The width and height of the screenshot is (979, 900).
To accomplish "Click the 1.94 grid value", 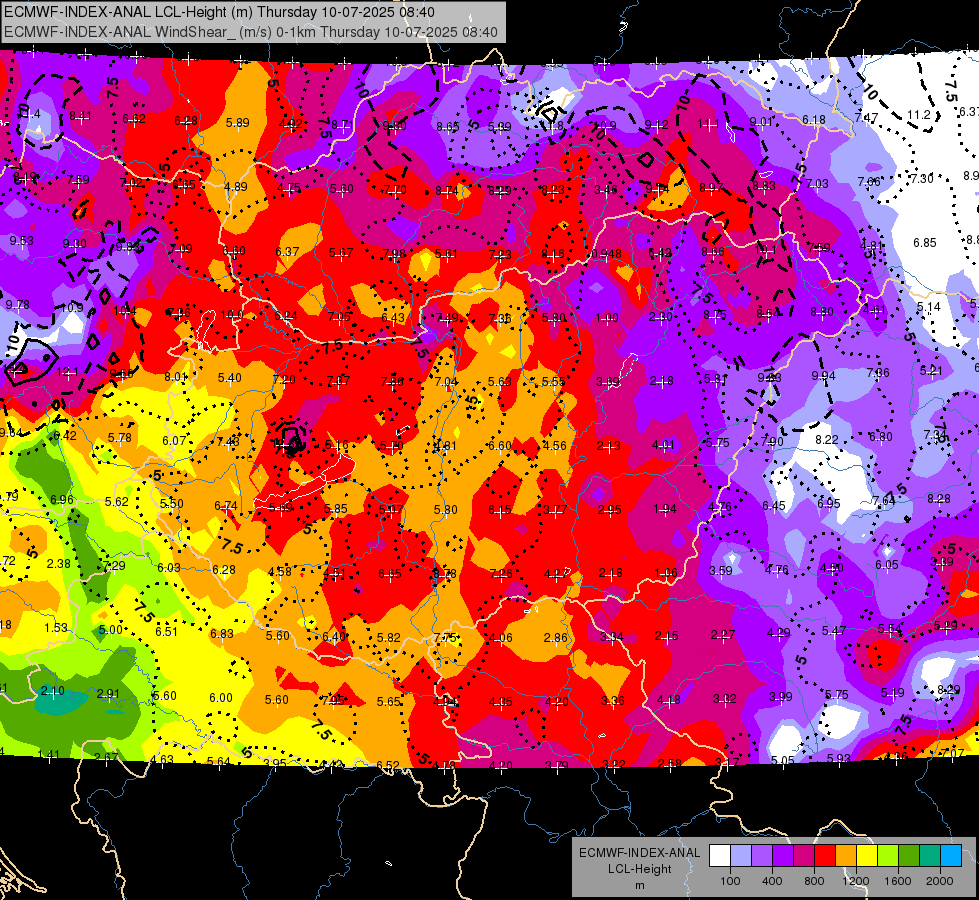I will click(x=664, y=508).
